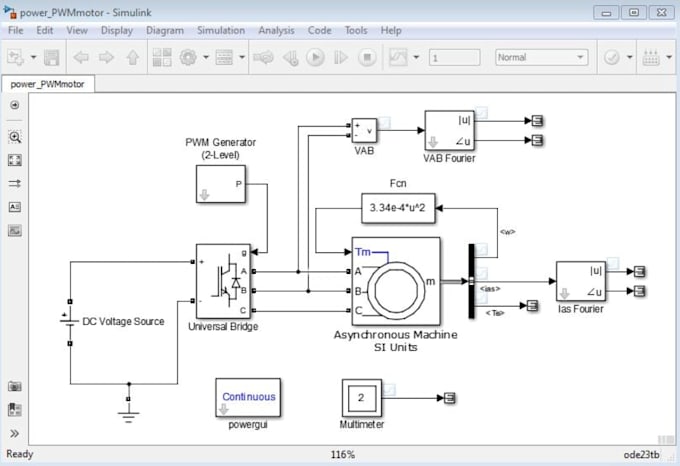Click Hide/Show Model Browser palette icon
Image resolution: width=680 pixels, height=466 pixels.
point(14,105)
